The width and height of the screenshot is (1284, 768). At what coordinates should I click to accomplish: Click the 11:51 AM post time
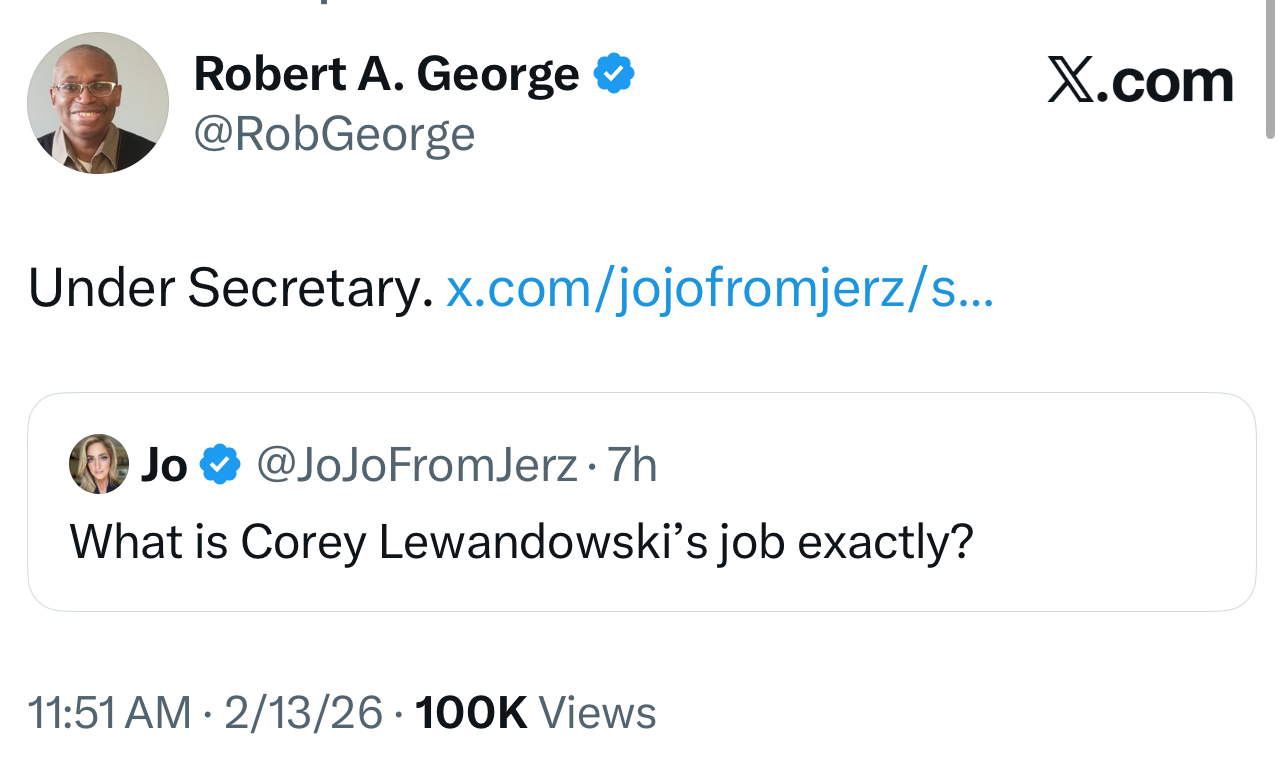tap(109, 713)
